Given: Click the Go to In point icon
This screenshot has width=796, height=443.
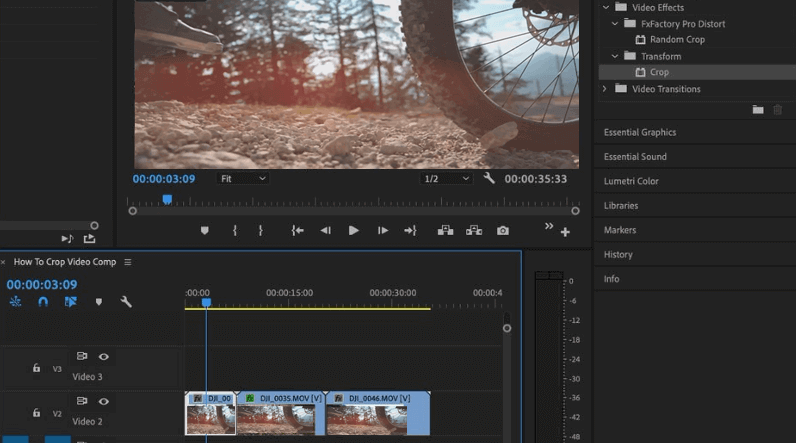Looking at the screenshot, I should (297, 231).
